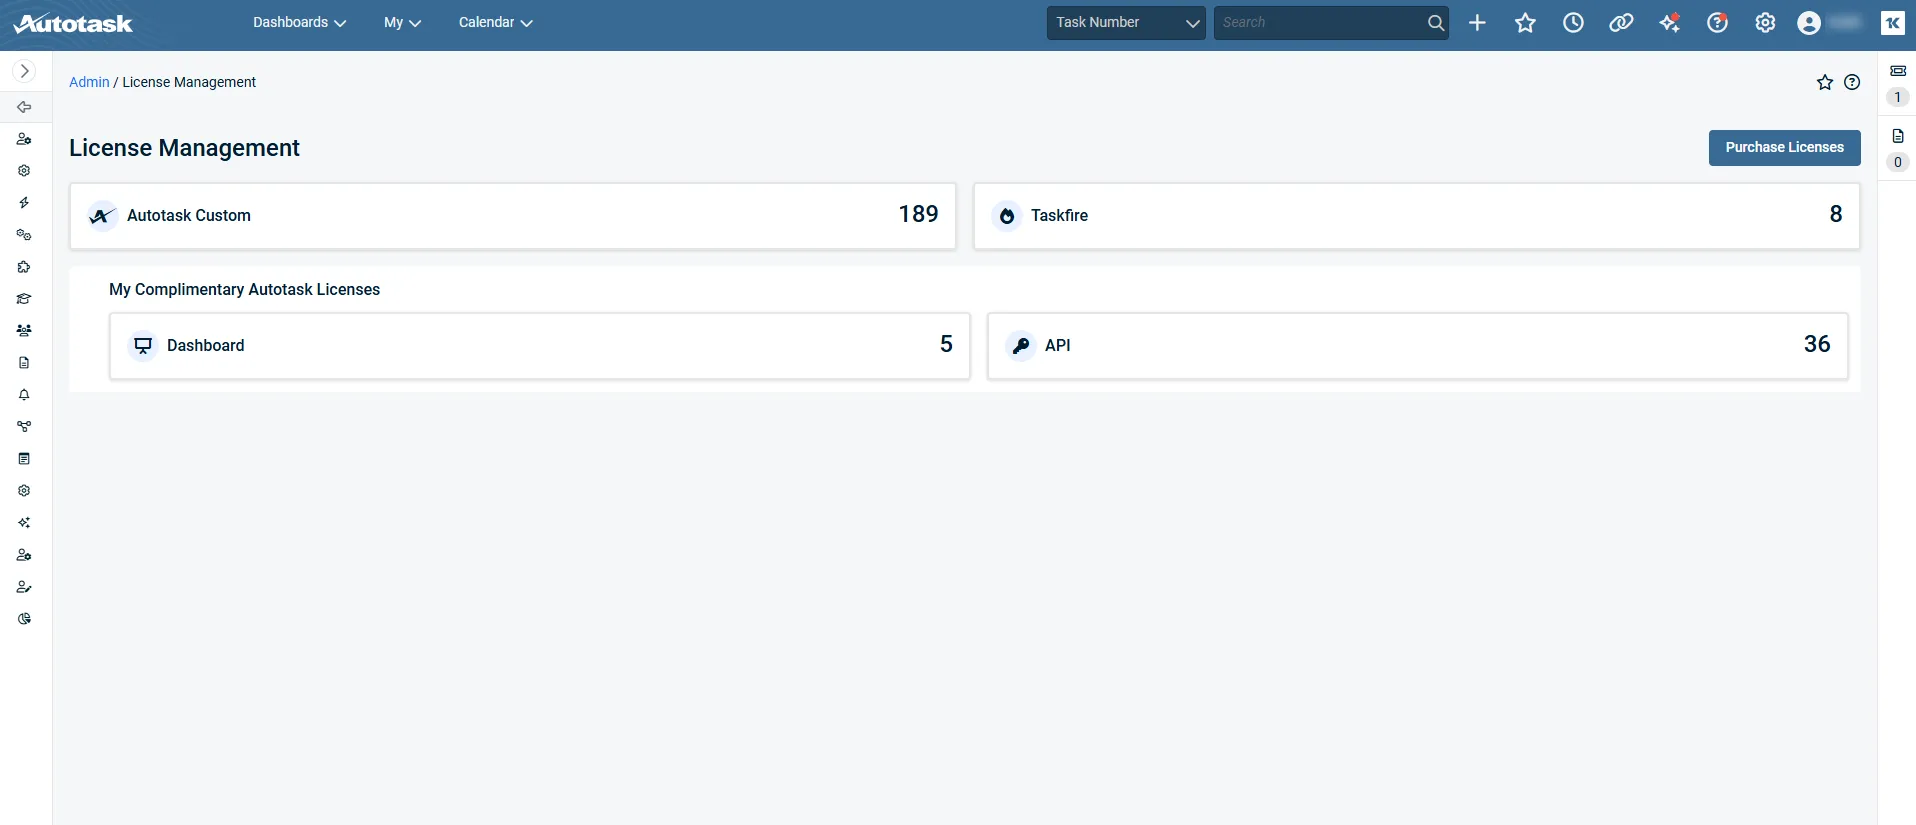
Task: Open the Task Number search type dropdown
Action: click(1125, 23)
